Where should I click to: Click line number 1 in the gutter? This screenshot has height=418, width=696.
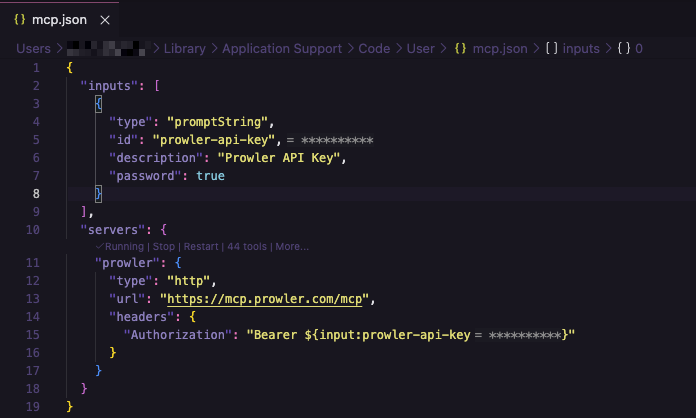[36, 68]
